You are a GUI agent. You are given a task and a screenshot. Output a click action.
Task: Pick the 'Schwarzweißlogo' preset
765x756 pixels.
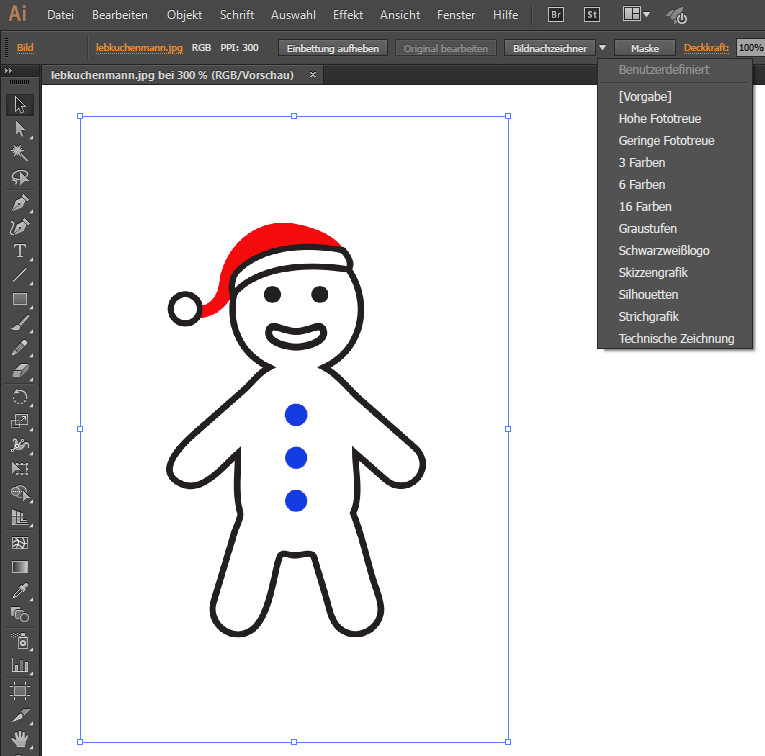[x=664, y=251]
